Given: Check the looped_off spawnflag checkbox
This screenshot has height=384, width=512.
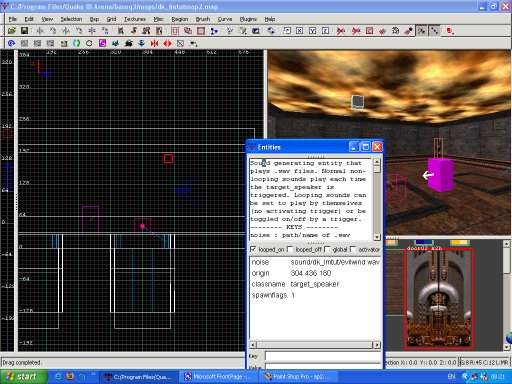Looking at the screenshot, I should 290,249.
